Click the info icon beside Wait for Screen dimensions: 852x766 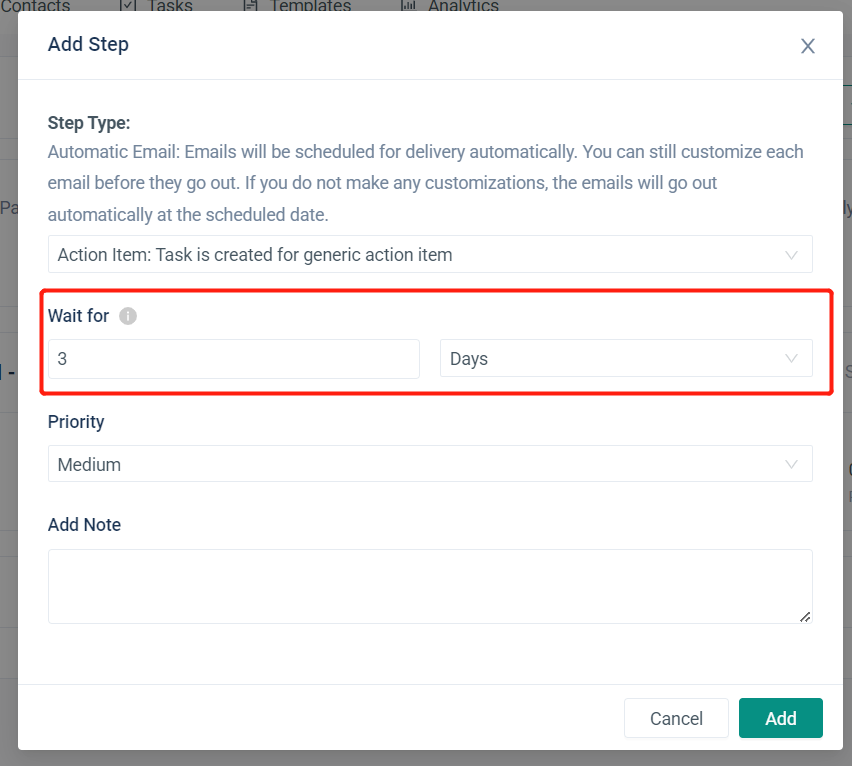click(x=128, y=316)
